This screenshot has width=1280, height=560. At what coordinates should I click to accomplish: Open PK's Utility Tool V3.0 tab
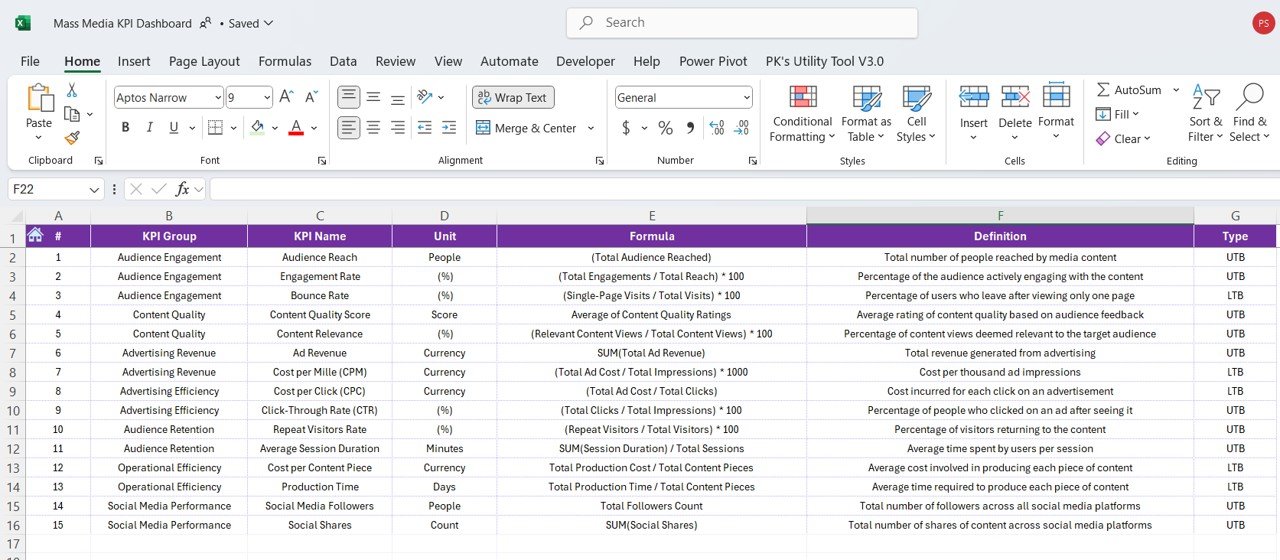tap(825, 61)
